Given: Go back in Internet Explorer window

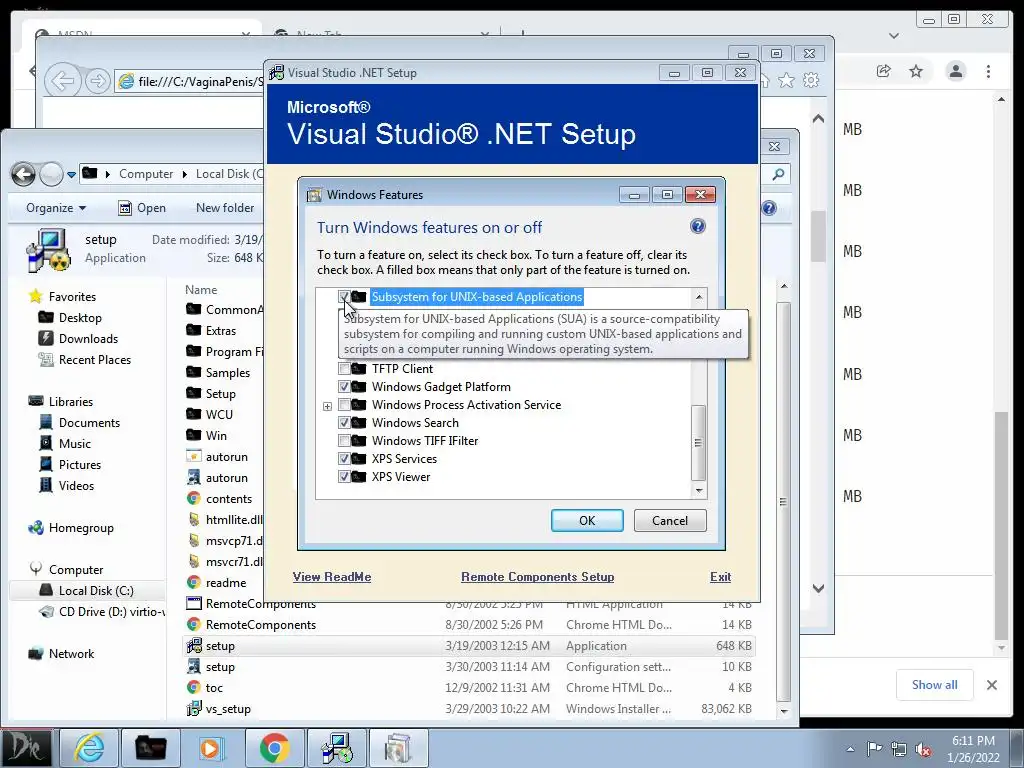Looking at the screenshot, I should tap(63, 81).
